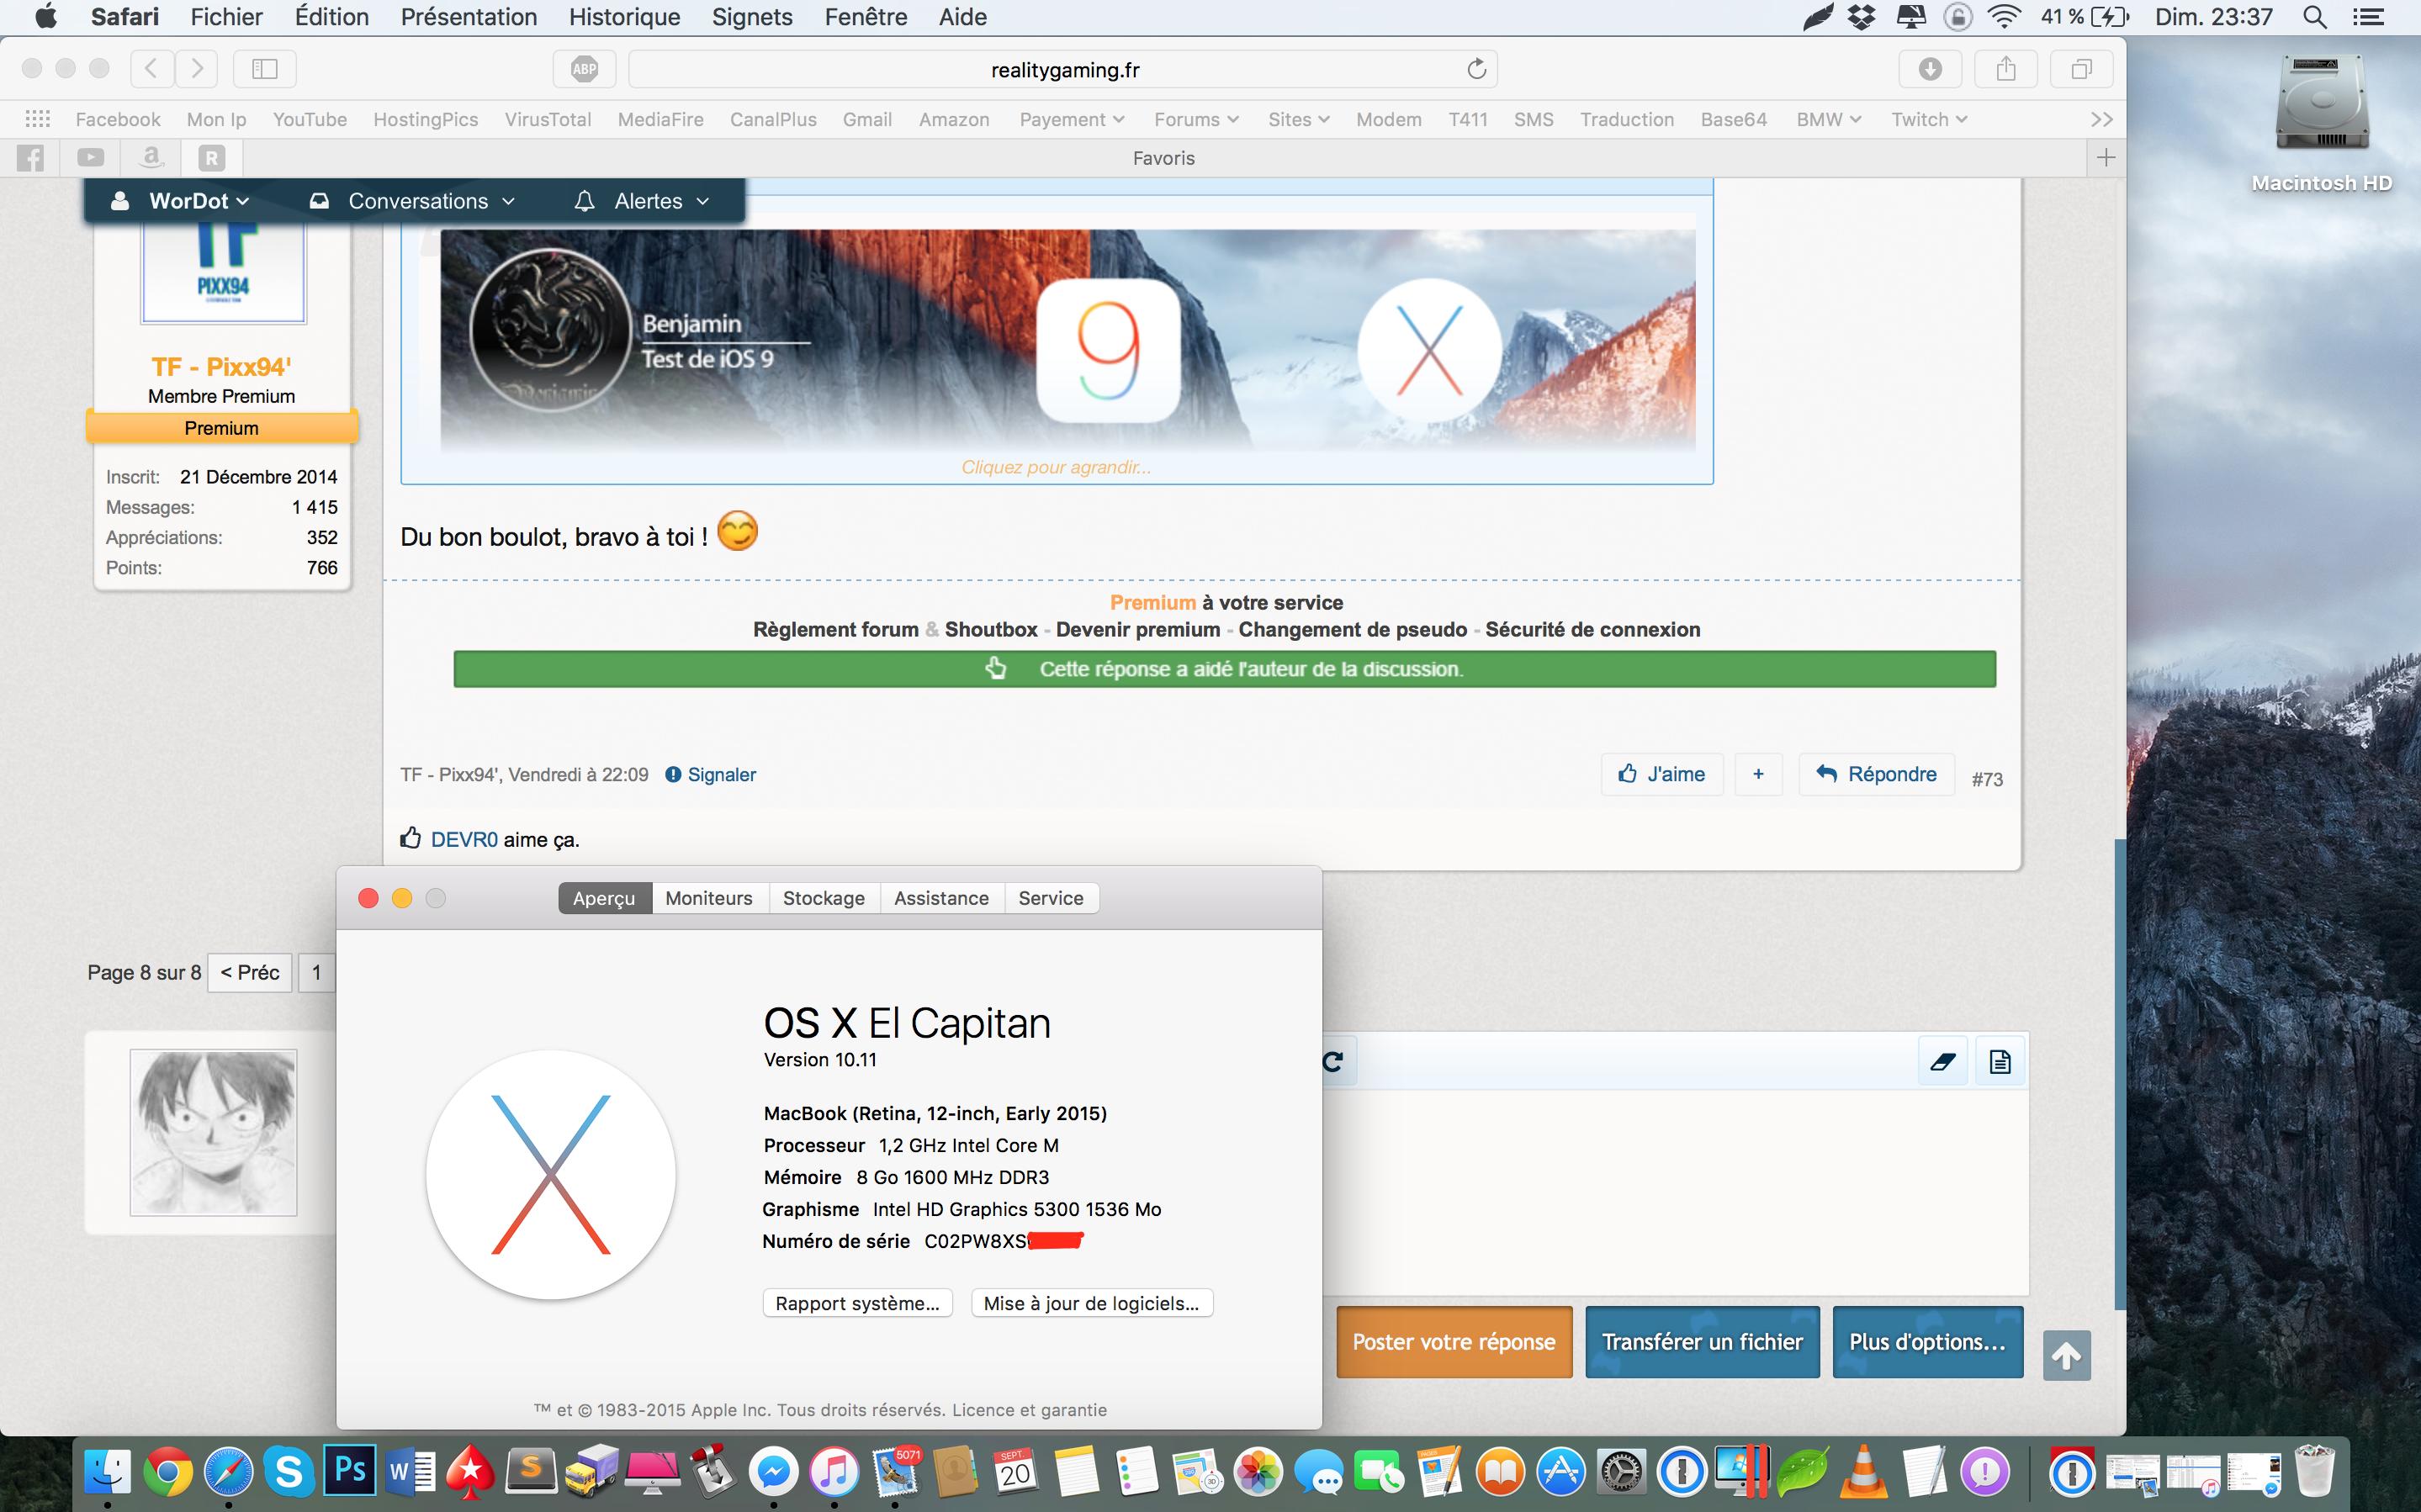Open Photoshop from the Dock
Image resolution: width=2421 pixels, height=1512 pixels.
[350, 1471]
